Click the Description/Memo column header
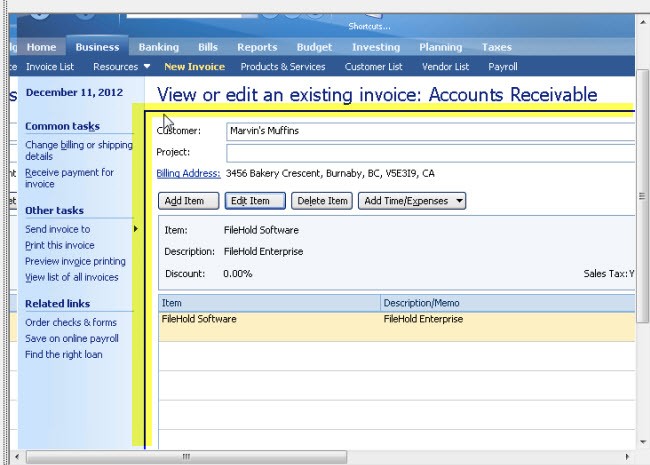The image size is (650, 465). coord(507,303)
